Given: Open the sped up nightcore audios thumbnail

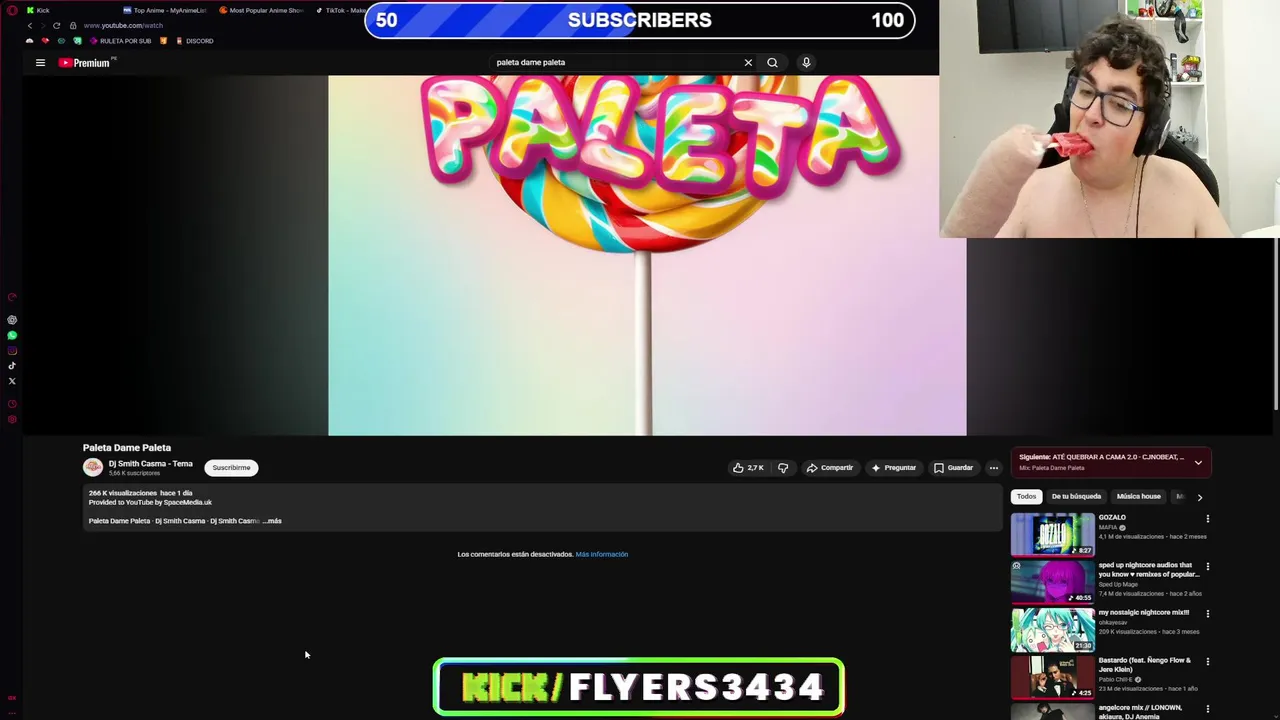Looking at the screenshot, I should click(1052, 581).
